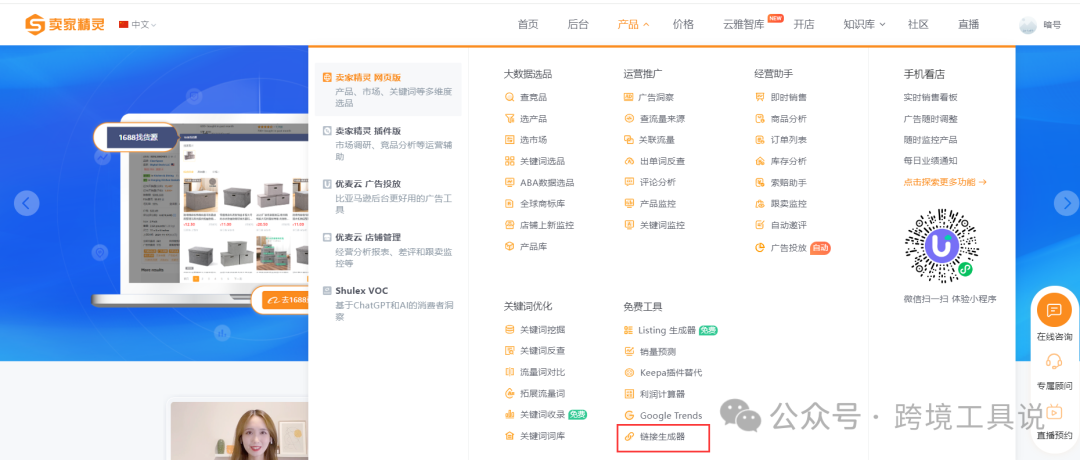Collapse the 产品 menu dropdown

633,24
